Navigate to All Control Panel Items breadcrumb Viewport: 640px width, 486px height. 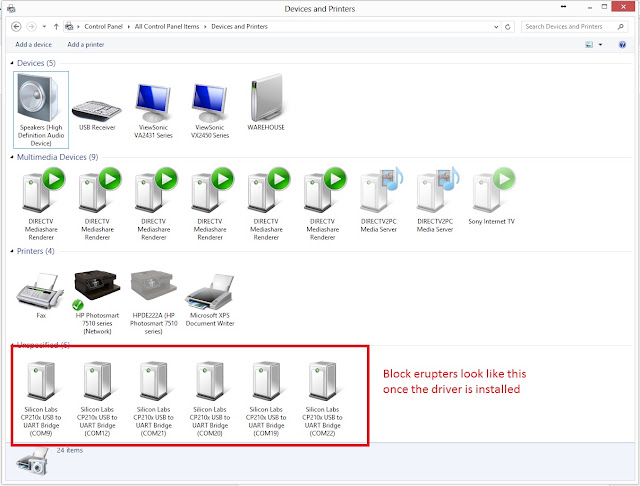click(167, 27)
